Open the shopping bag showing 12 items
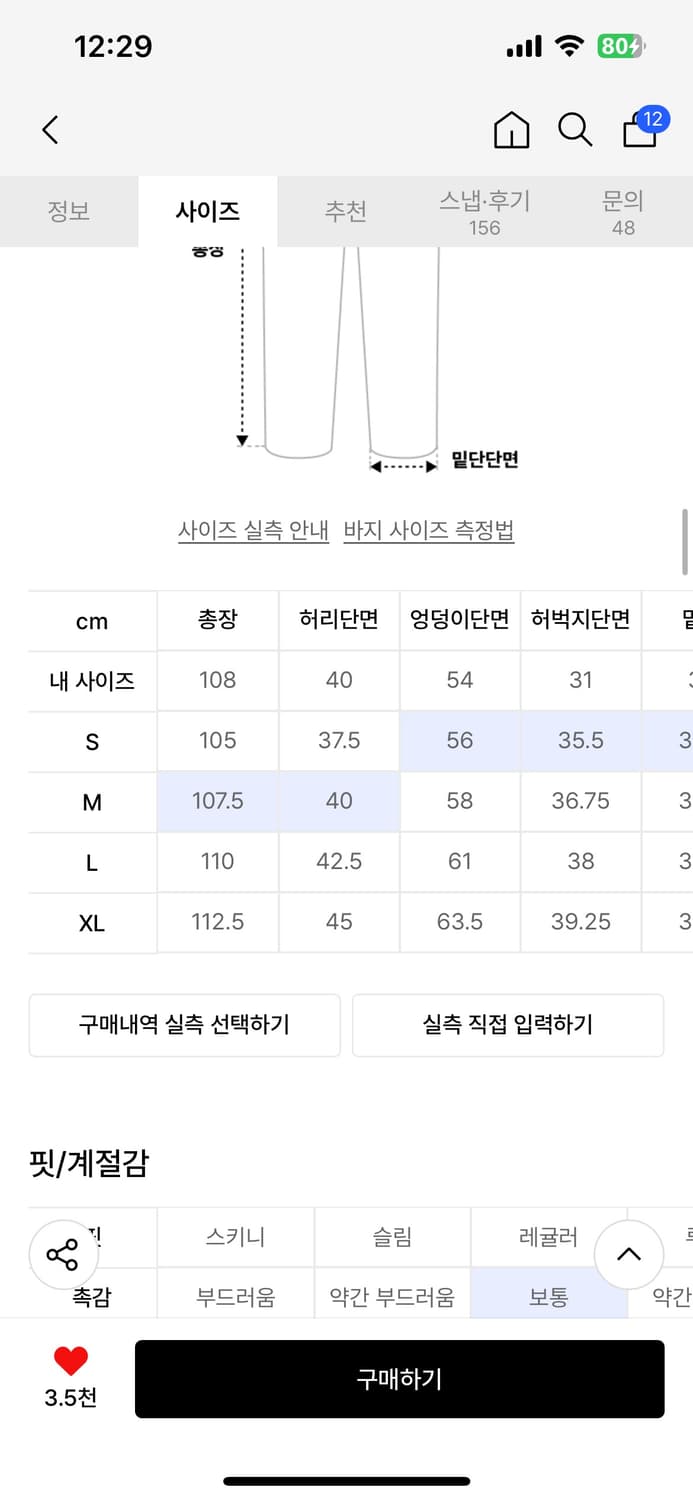693x1500 pixels. (x=639, y=132)
